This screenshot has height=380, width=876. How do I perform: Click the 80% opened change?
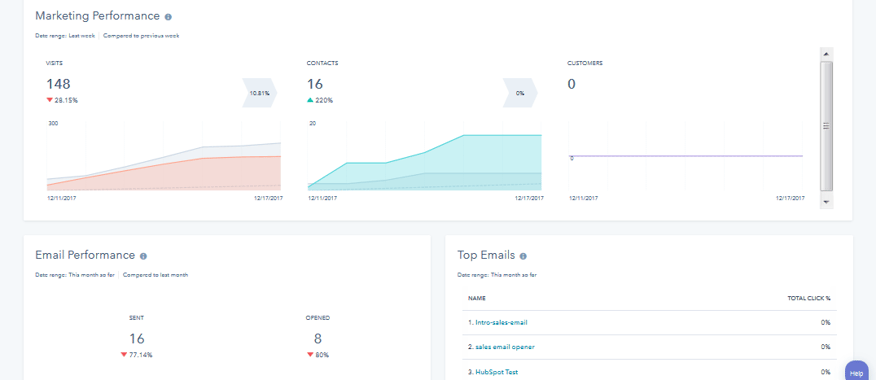pyautogui.click(x=322, y=355)
